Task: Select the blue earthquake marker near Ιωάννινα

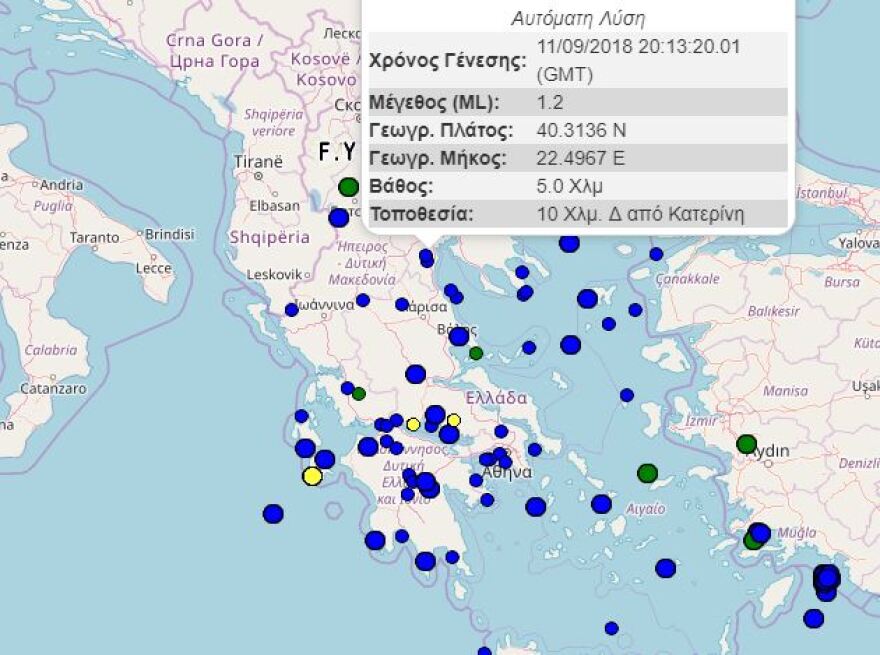Action: (290, 310)
